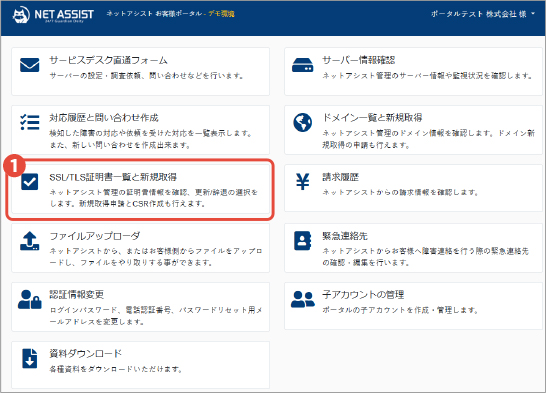Open the 請求履歴 title link
The width and height of the screenshot is (546, 393).
pyautogui.click(x=340, y=177)
